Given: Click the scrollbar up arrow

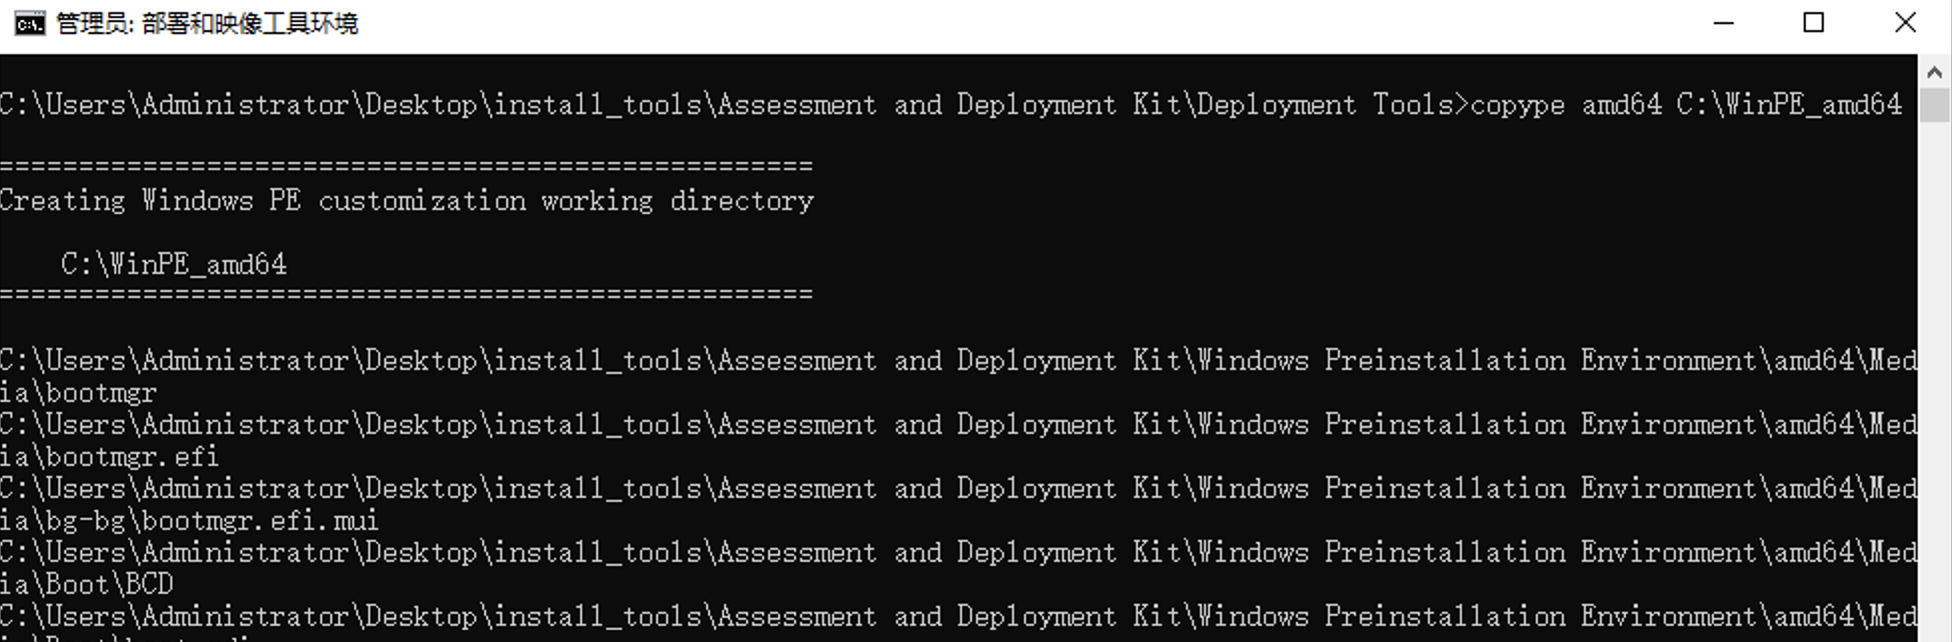Looking at the screenshot, I should pyautogui.click(x=1933, y=71).
